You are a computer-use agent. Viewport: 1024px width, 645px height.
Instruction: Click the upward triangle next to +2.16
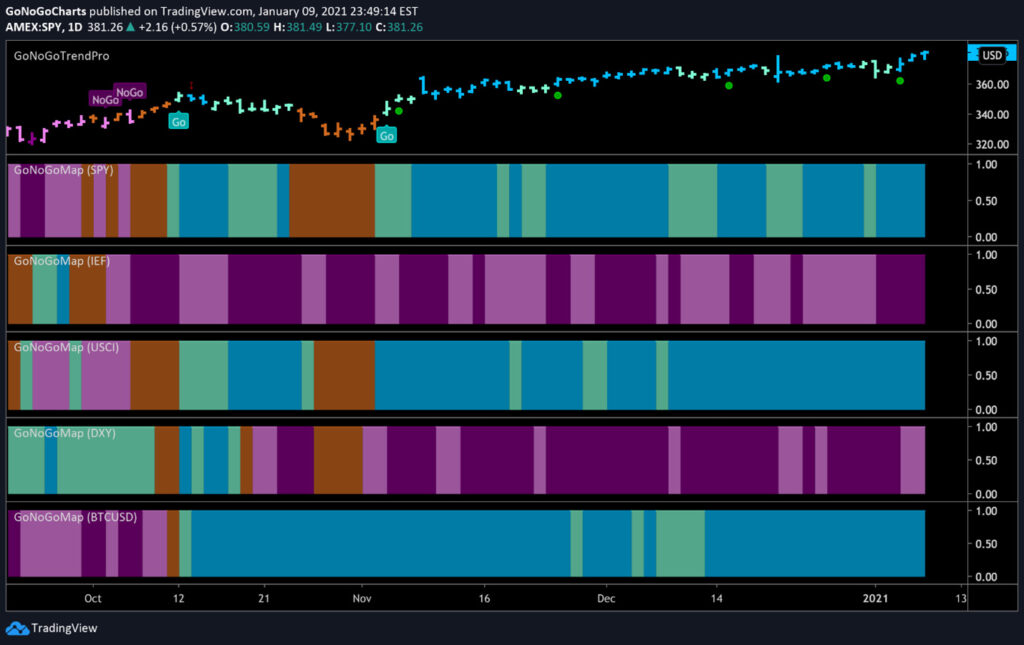click(x=131, y=27)
